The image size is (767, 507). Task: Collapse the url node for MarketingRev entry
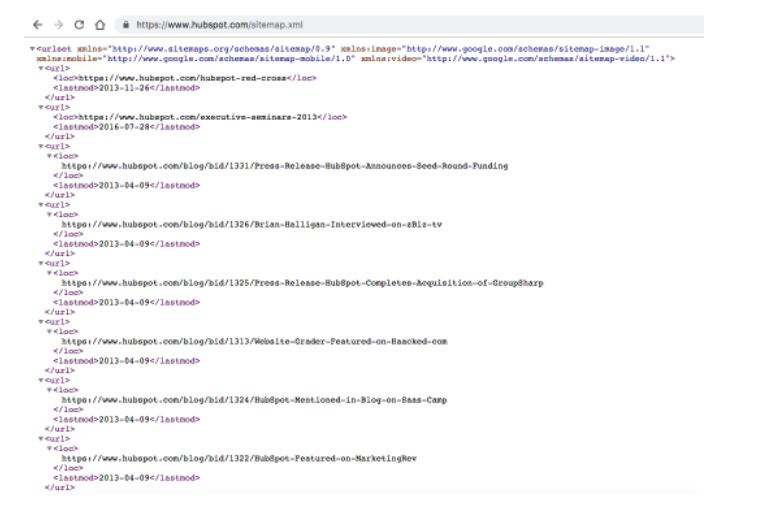41,439
